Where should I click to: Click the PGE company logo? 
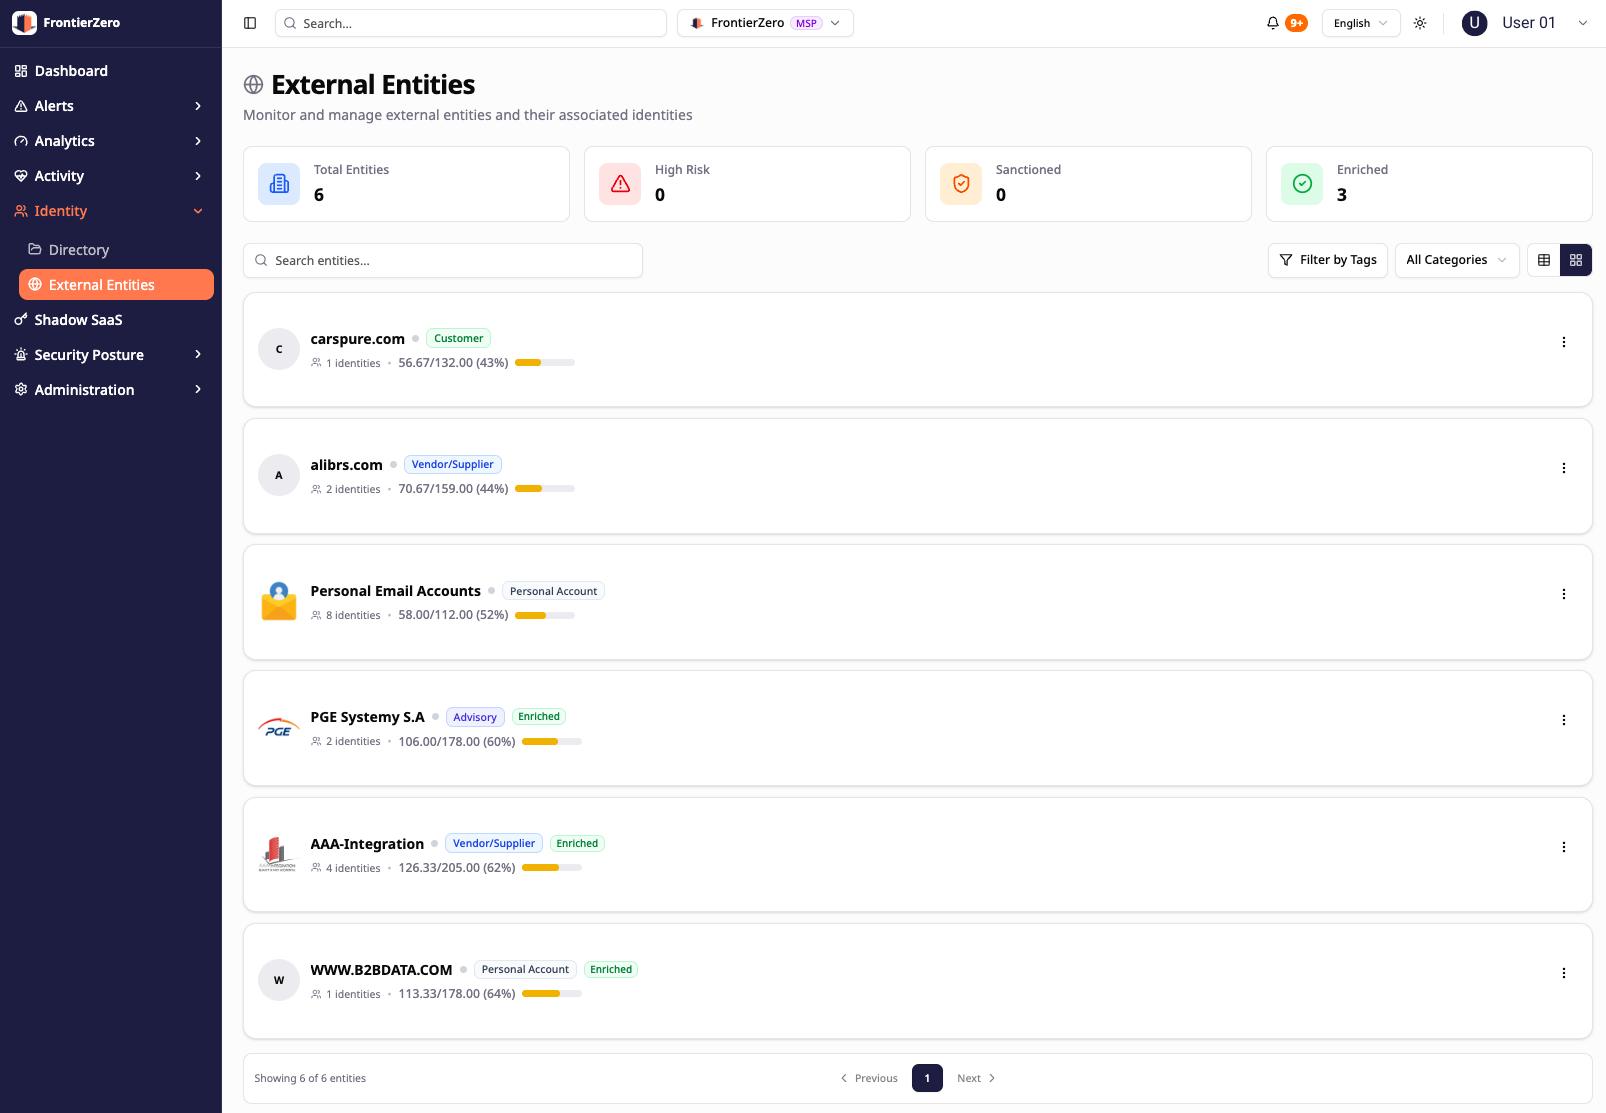click(279, 728)
